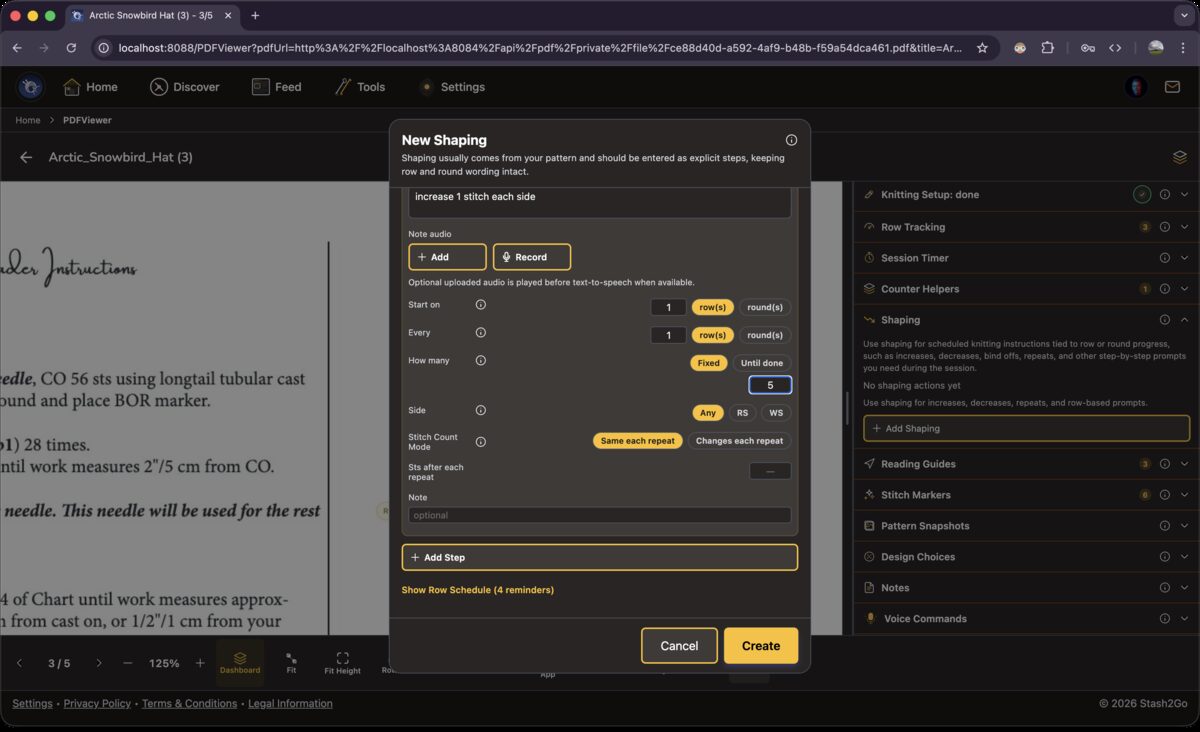Image resolution: width=1200 pixels, height=732 pixels.
Task: Click the New Shaping dialog info icon
Action: pos(791,139)
